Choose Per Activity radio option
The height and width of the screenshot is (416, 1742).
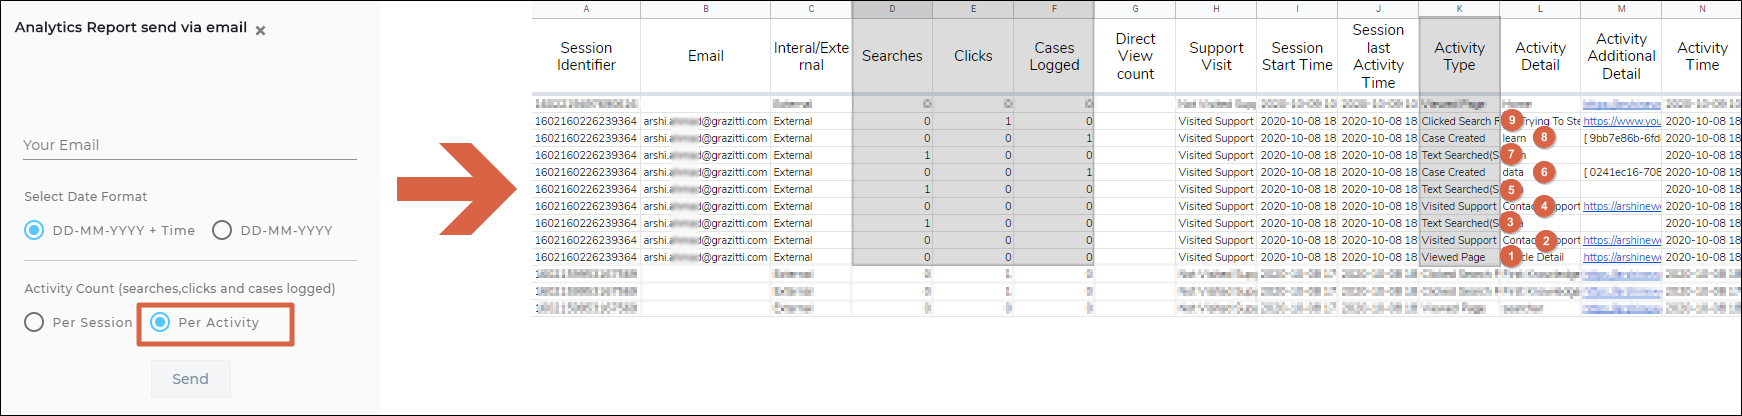click(x=160, y=322)
